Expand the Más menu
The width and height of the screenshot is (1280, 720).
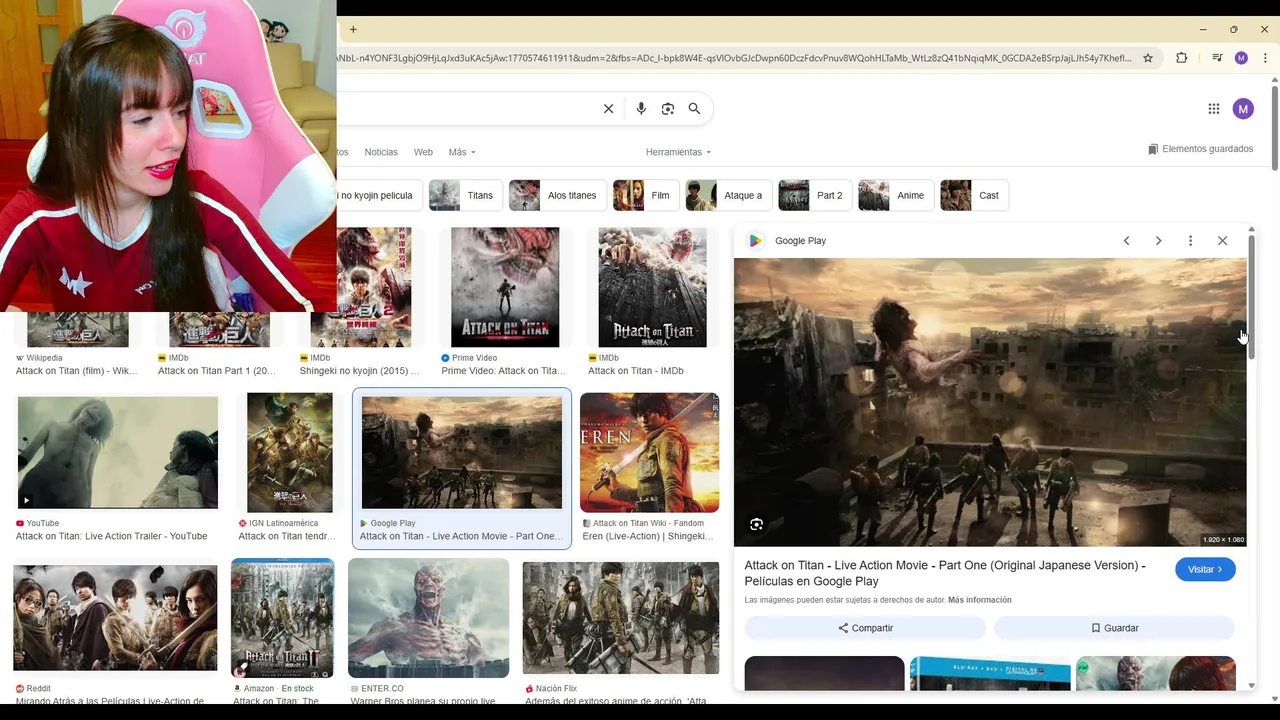(x=462, y=152)
